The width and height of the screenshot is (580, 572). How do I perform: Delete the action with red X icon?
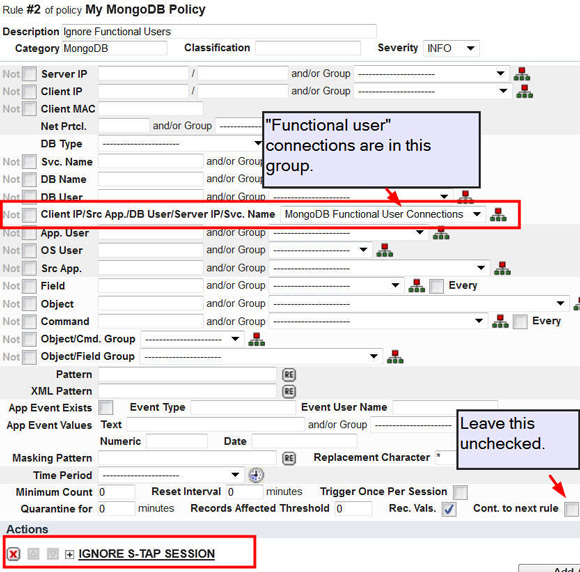[x=13, y=554]
